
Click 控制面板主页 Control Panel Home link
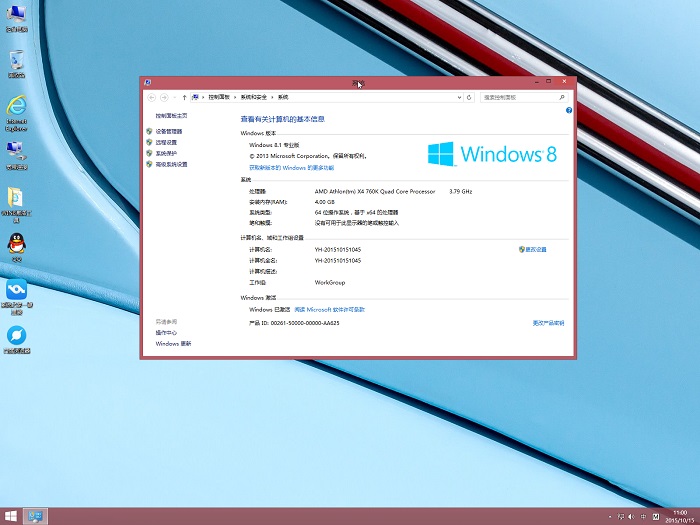[x=171, y=116]
